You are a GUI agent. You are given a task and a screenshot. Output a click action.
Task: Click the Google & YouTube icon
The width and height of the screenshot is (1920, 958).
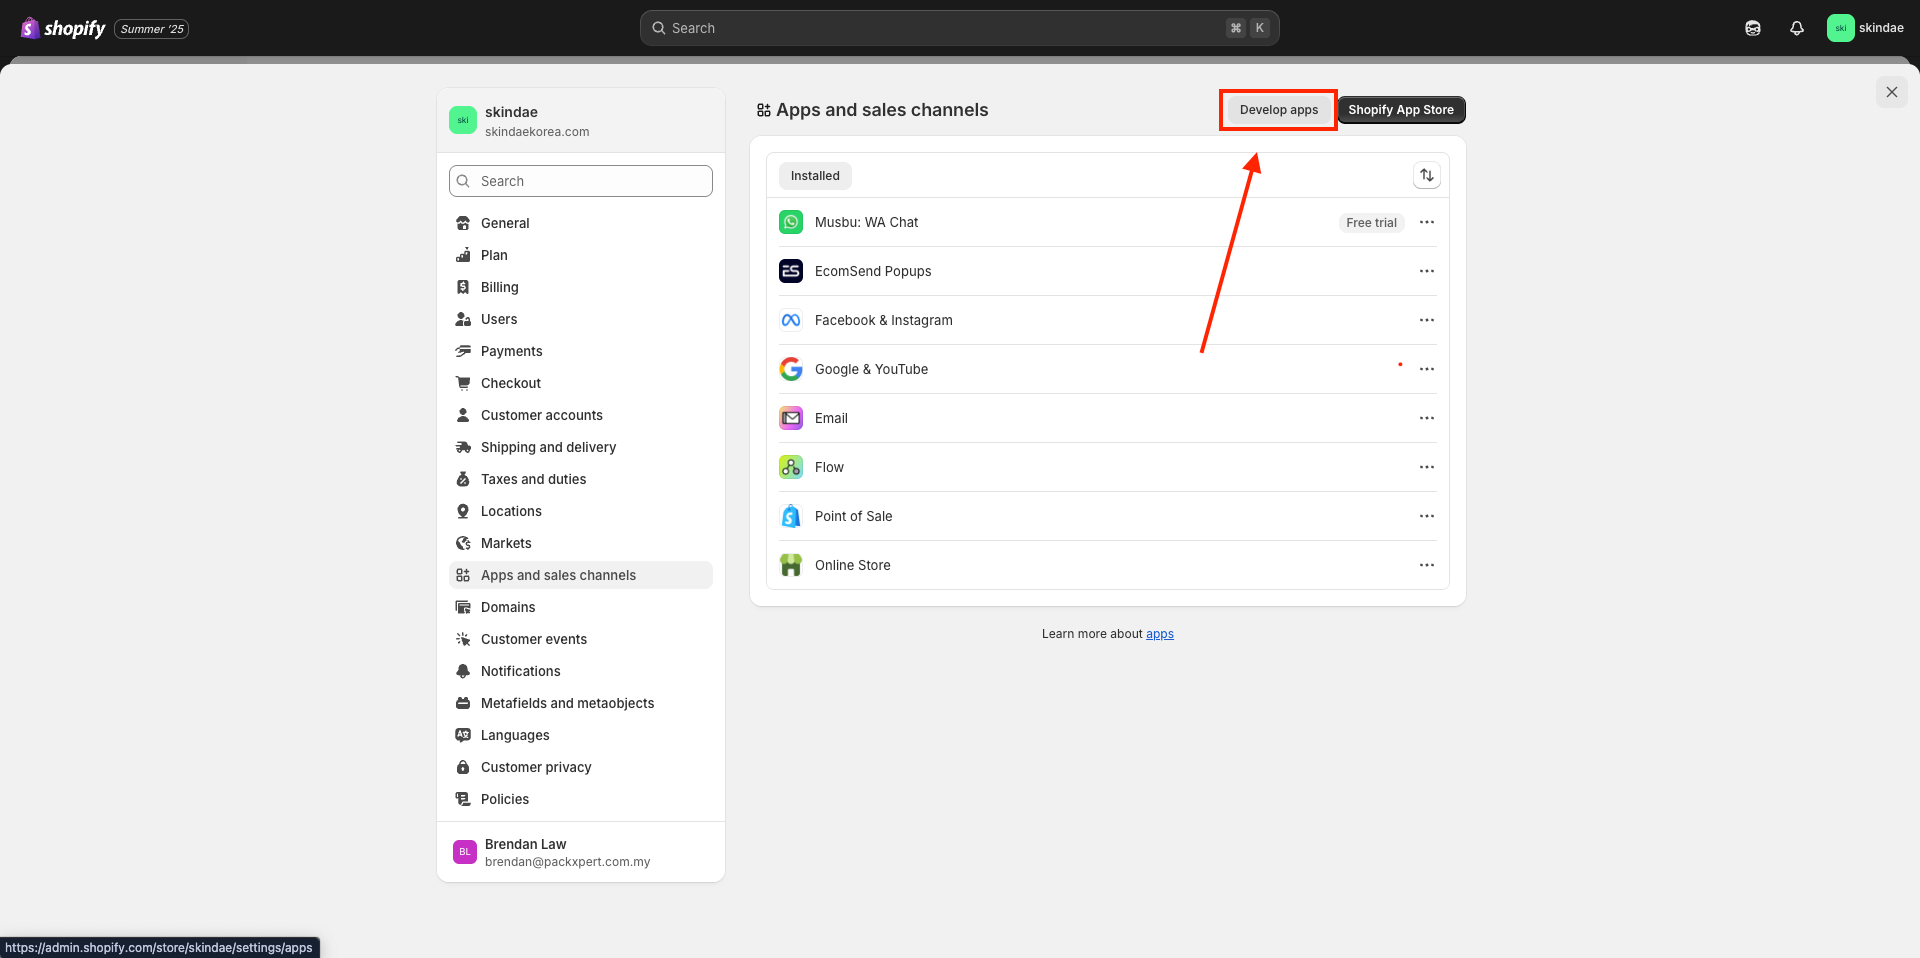click(791, 369)
